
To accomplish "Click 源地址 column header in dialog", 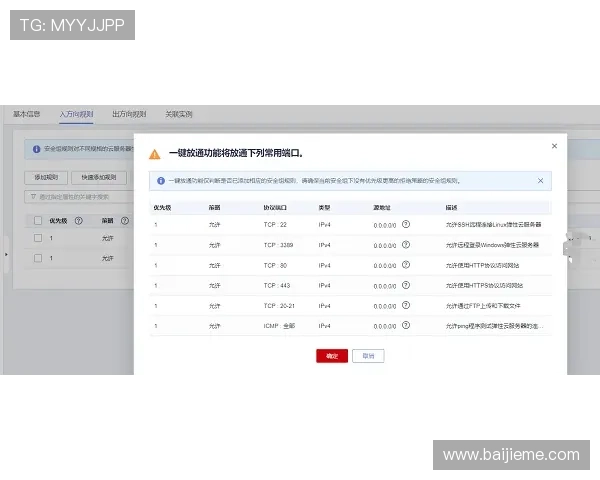I will coord(382,207).
